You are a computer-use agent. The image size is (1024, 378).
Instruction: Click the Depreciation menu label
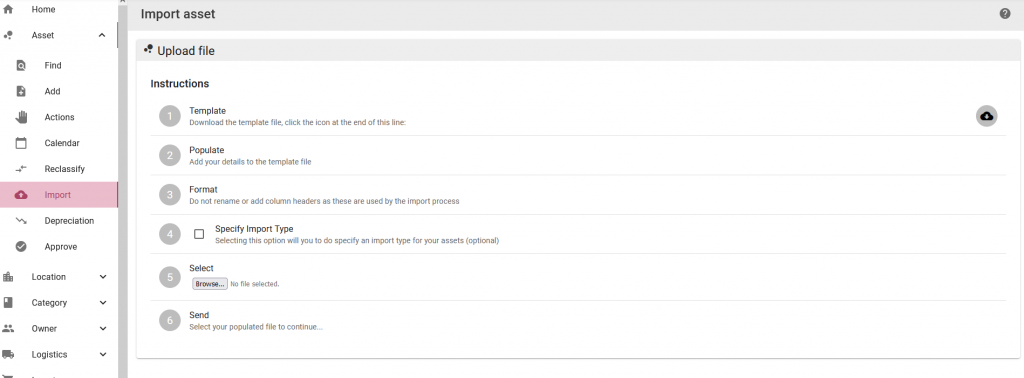pyautogui.click(x=69, y=221)
